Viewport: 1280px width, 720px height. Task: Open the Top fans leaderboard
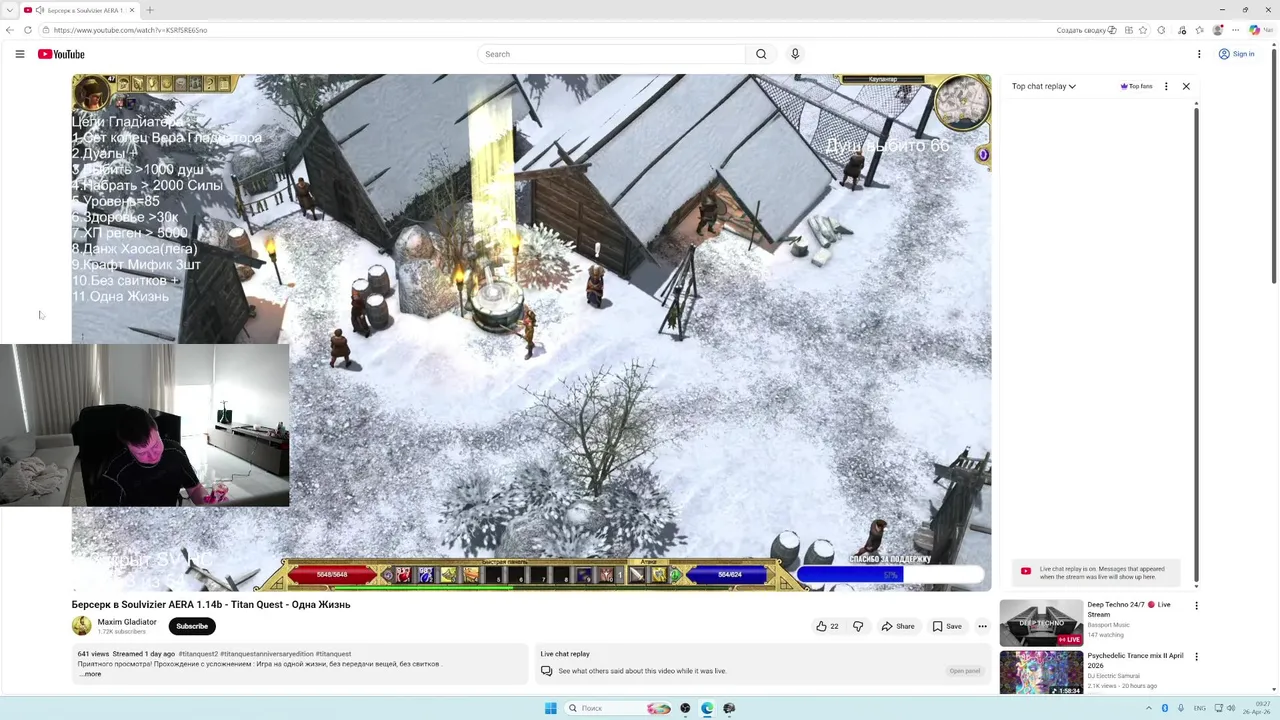pos(1136,86)
